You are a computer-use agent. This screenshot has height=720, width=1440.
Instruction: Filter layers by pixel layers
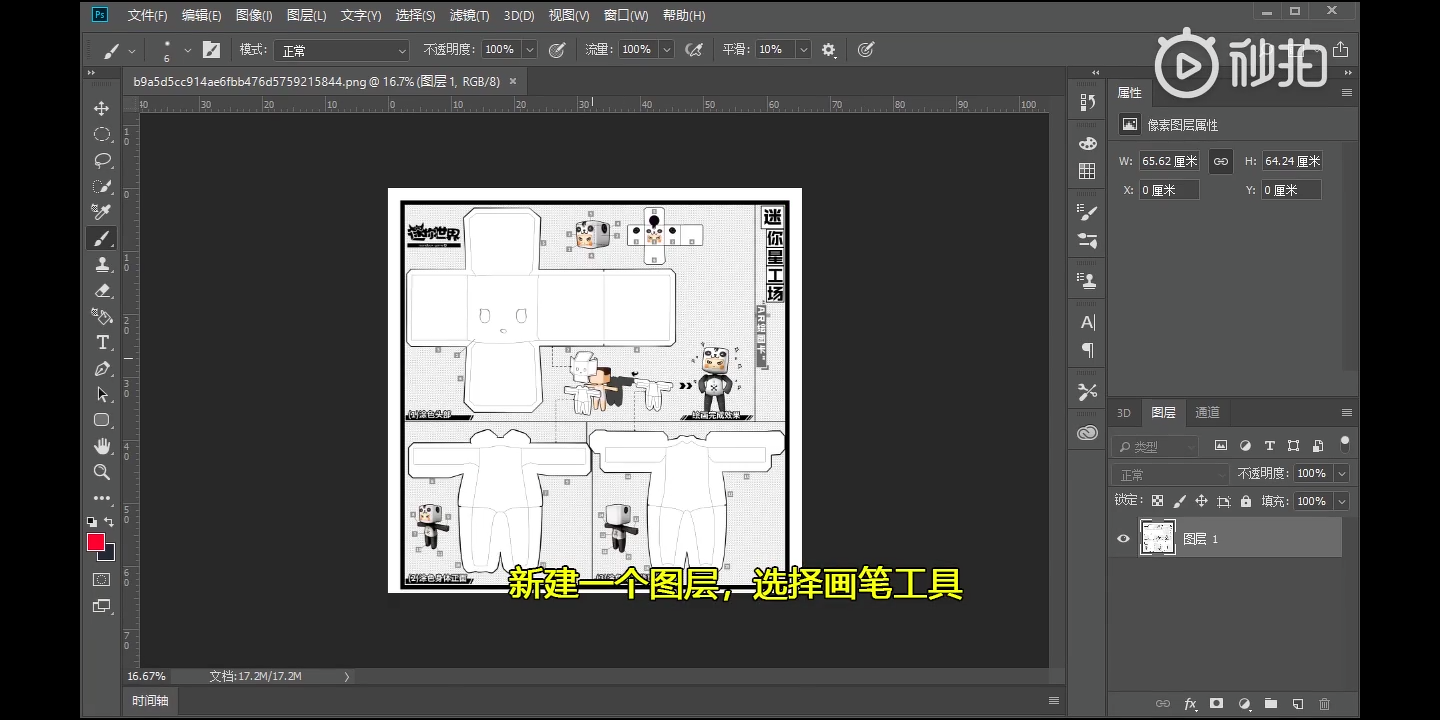coord(1220,446)
